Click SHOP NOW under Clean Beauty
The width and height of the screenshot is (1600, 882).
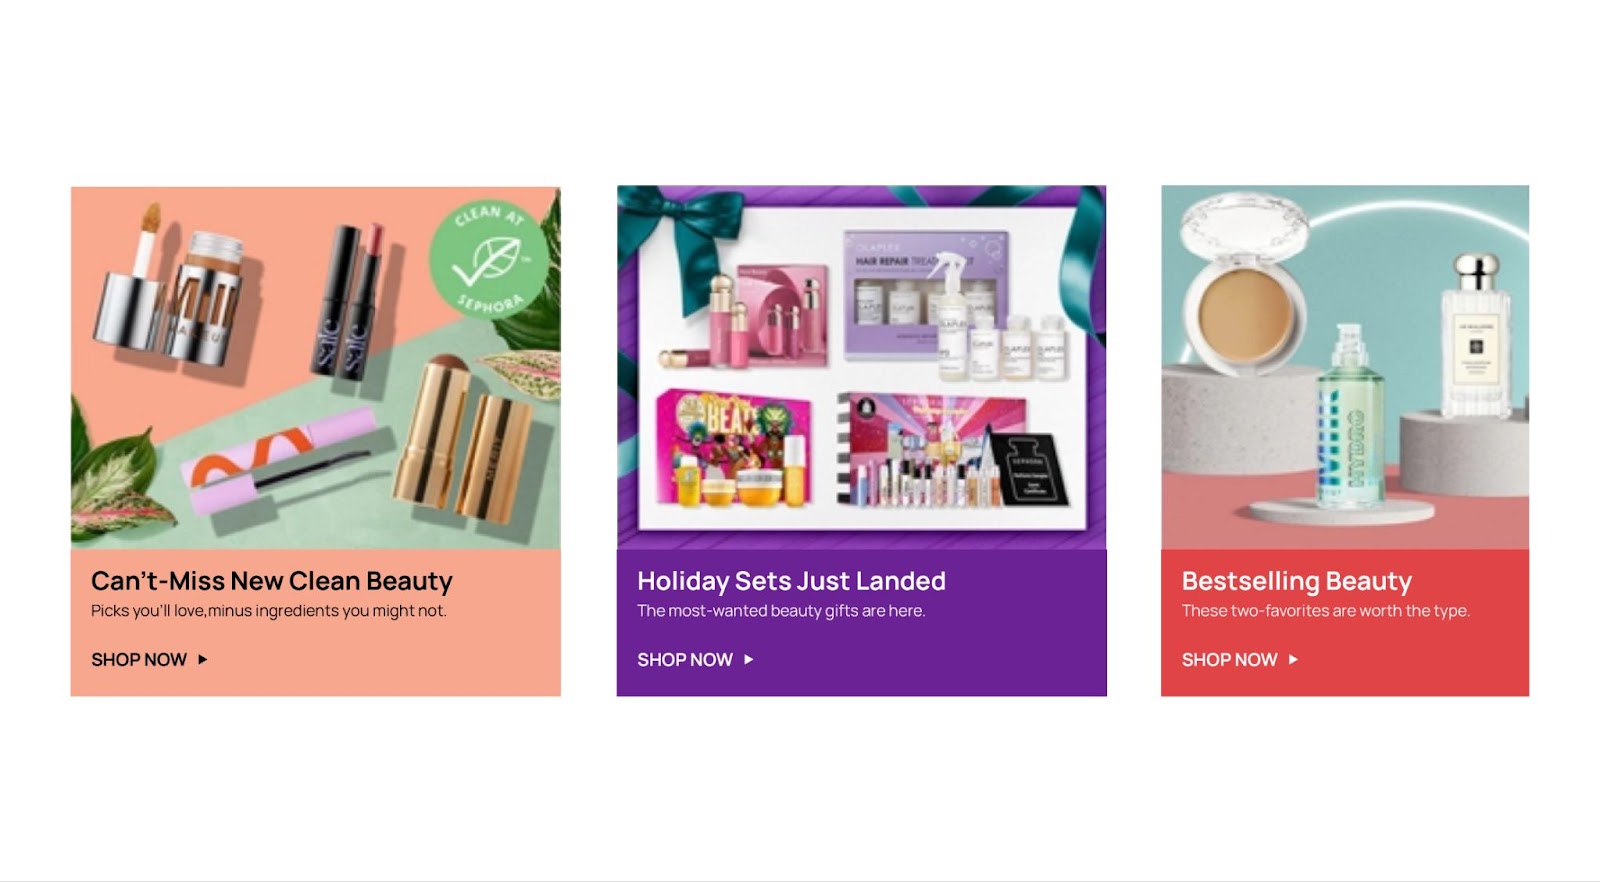[139, 660]
